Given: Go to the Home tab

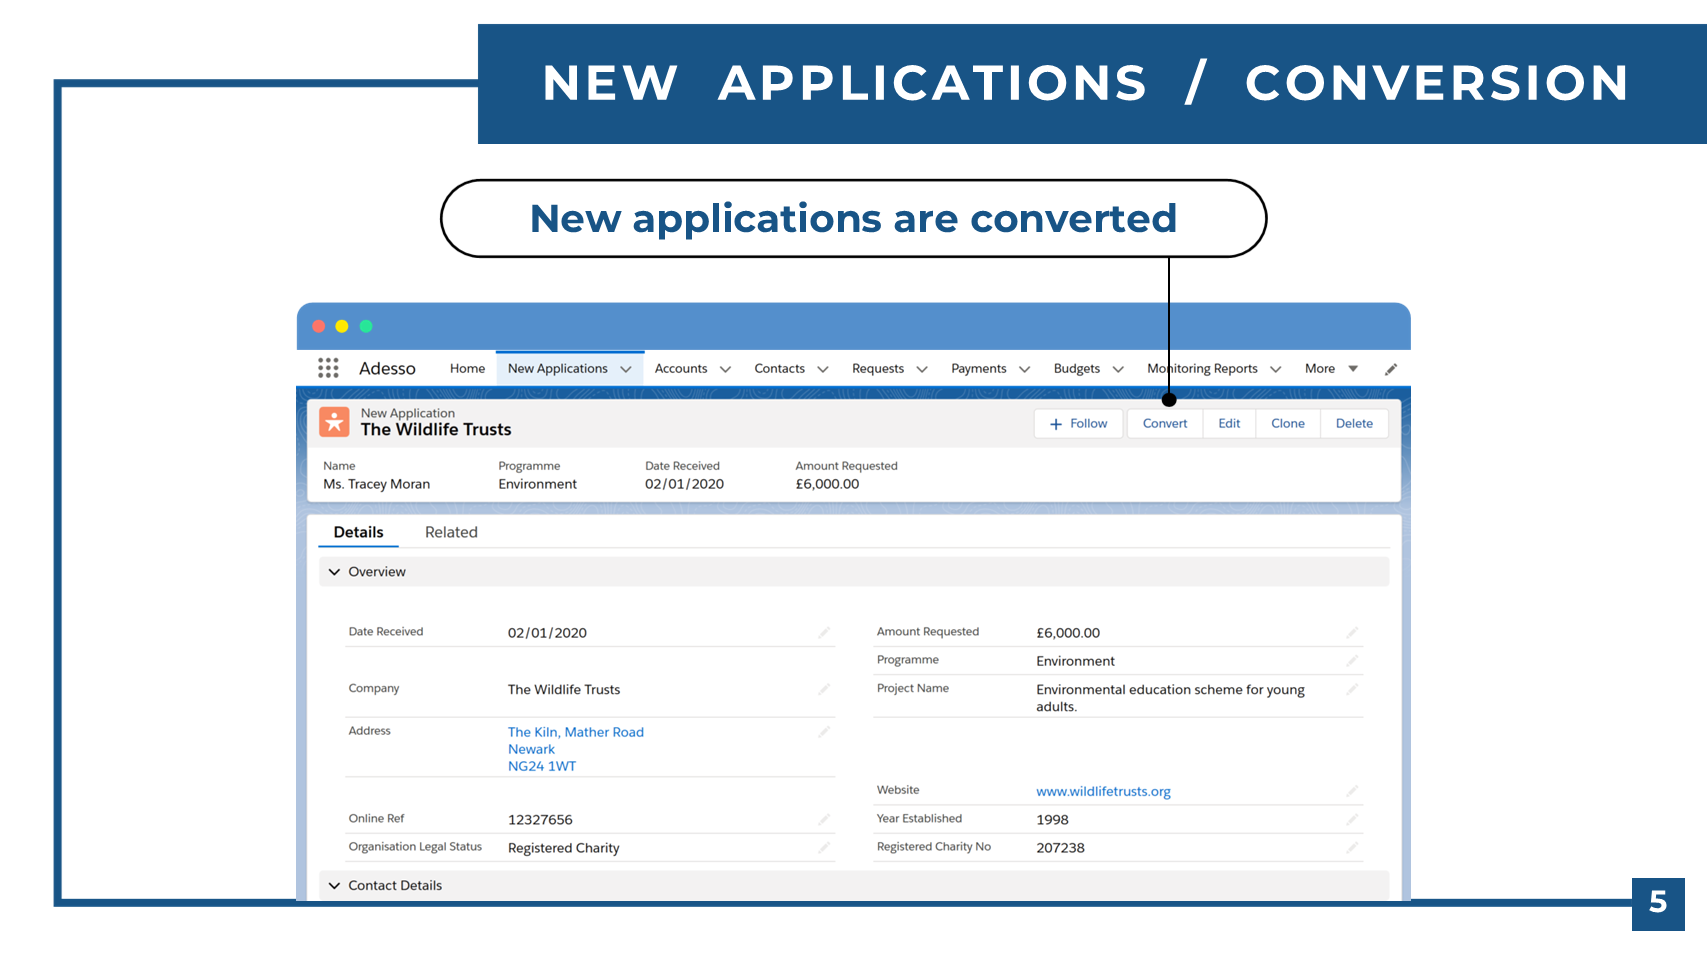Looking at the screenshot, I should coord(467,369).
